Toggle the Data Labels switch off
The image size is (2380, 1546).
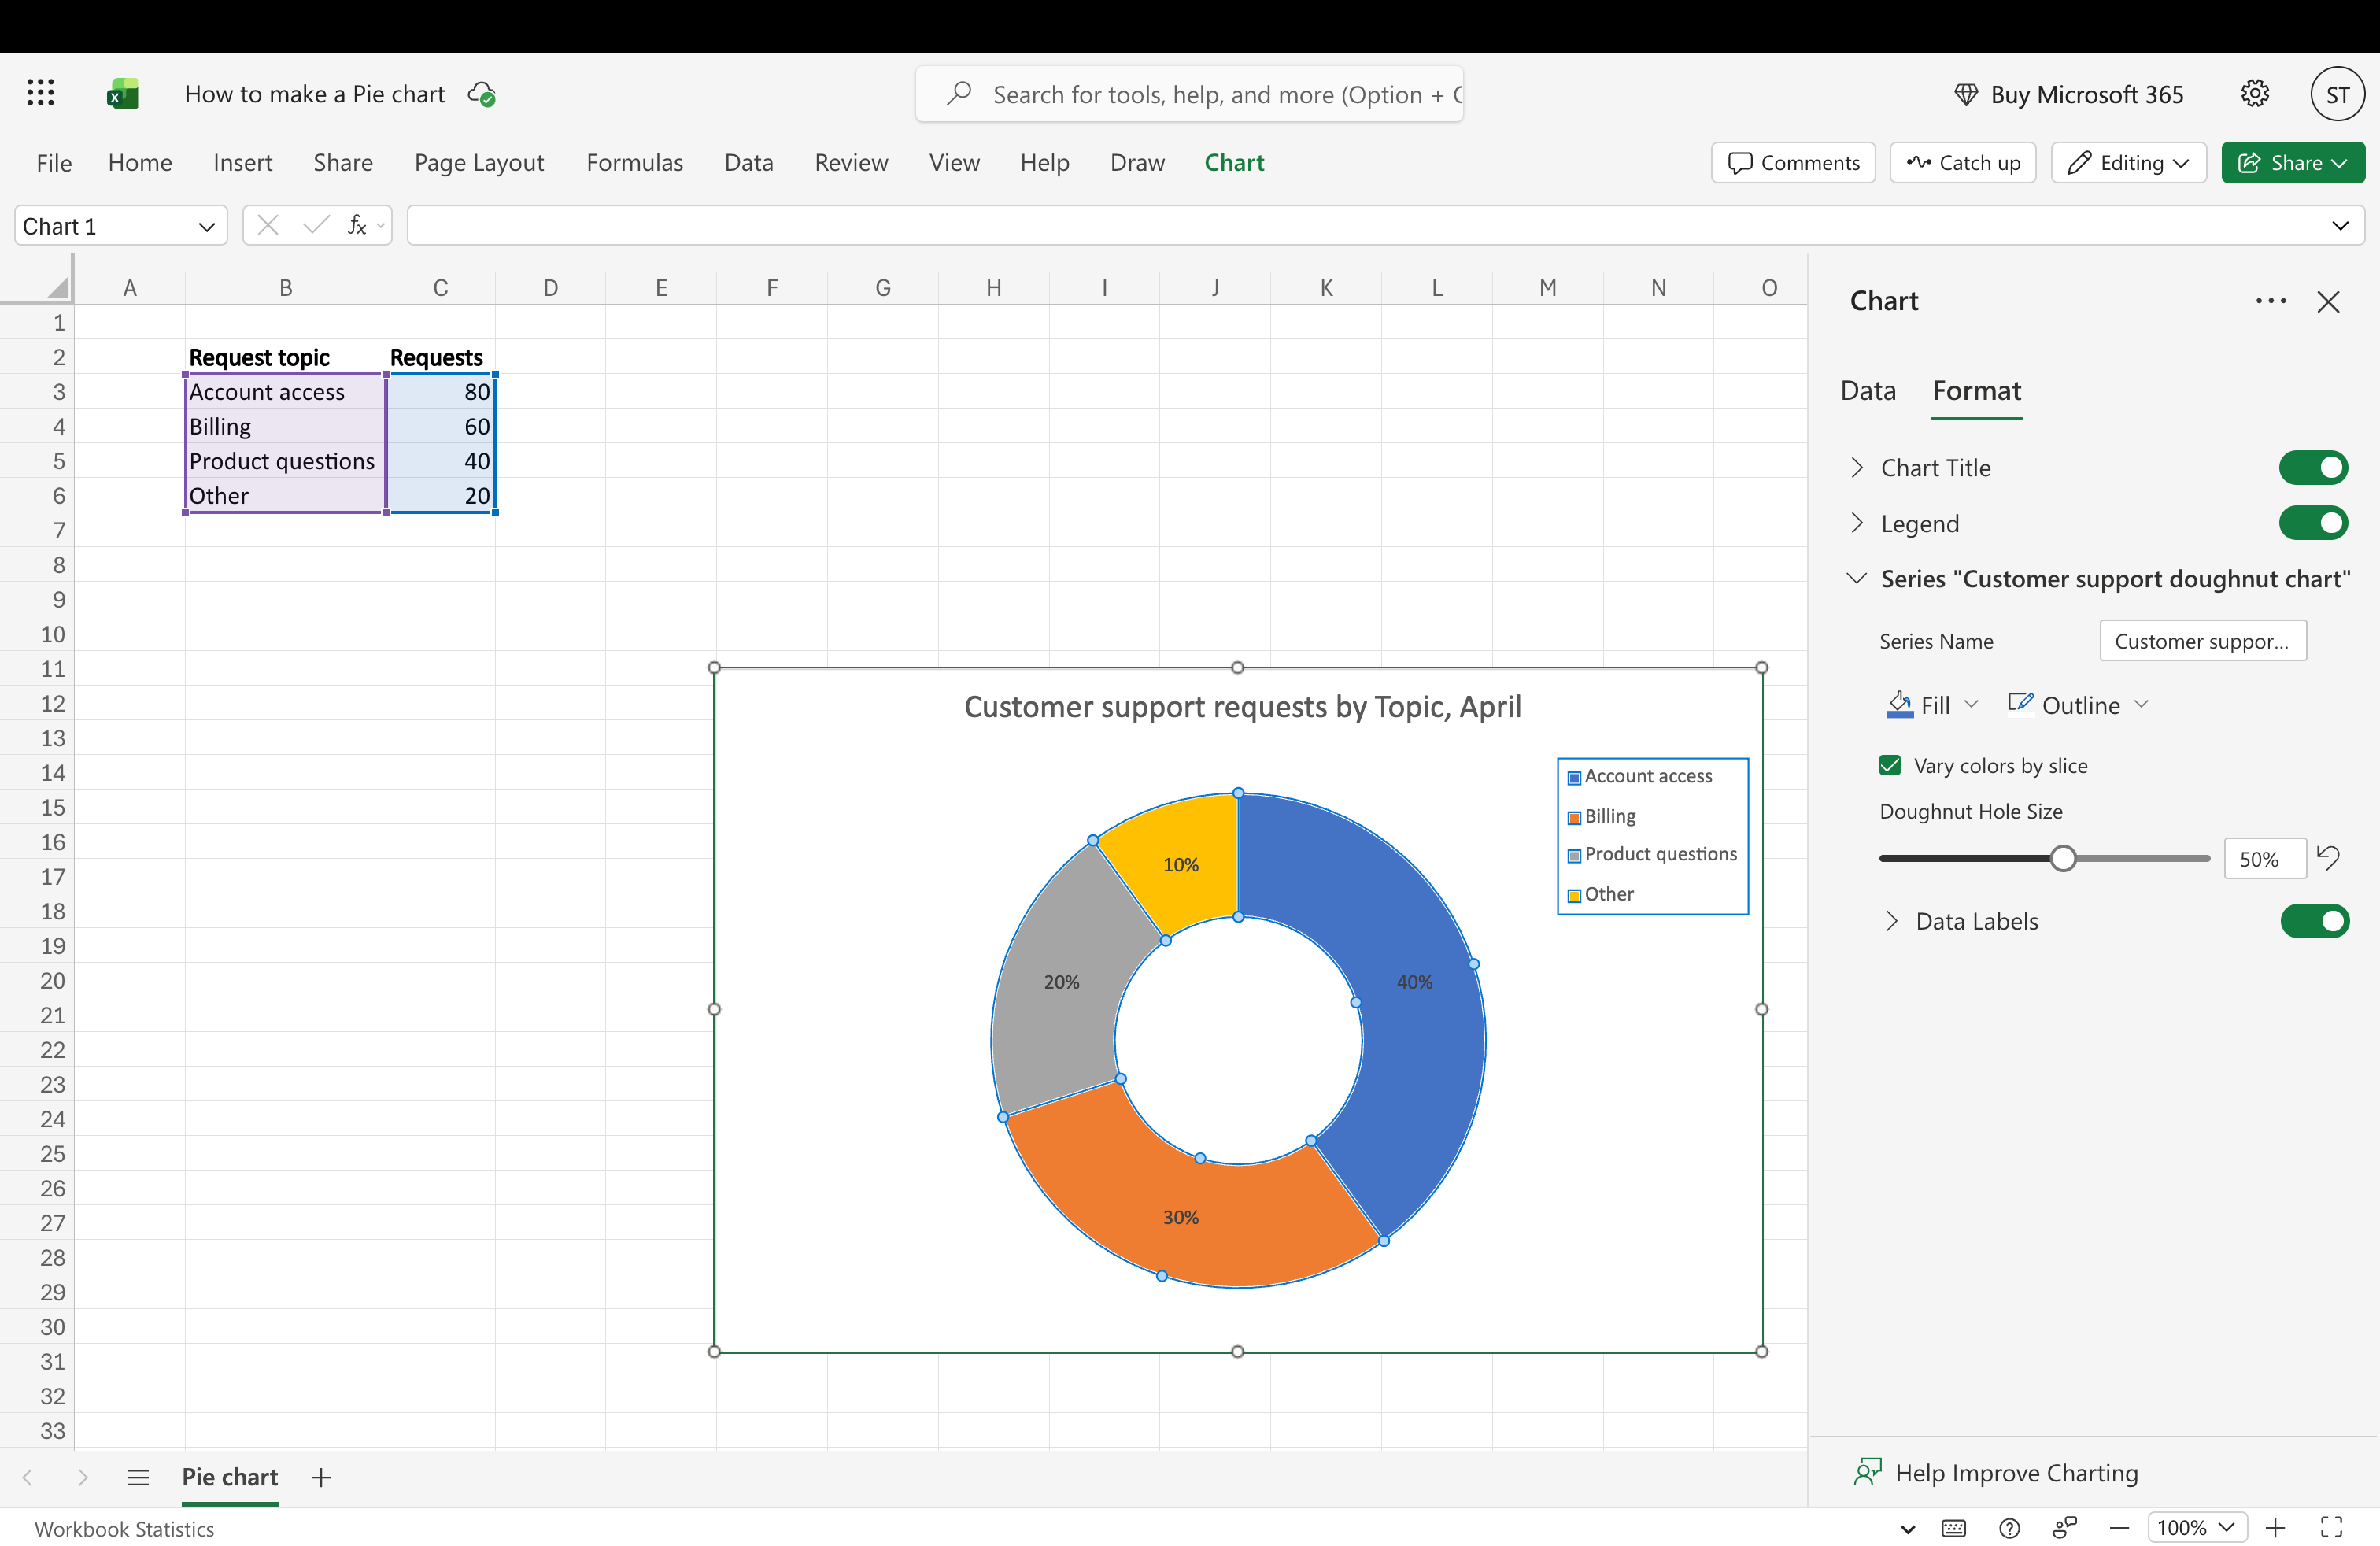pos(2314,921)
